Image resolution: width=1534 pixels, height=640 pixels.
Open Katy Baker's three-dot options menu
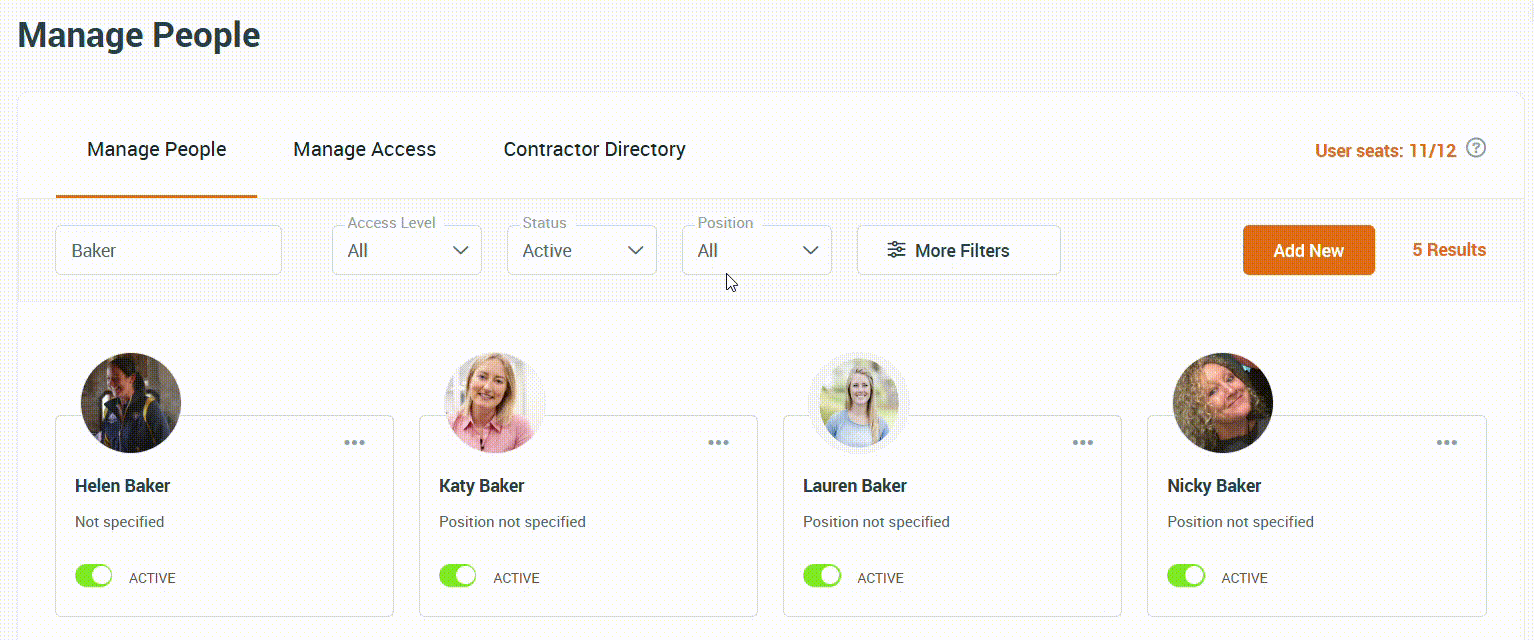tap(718, 443)
